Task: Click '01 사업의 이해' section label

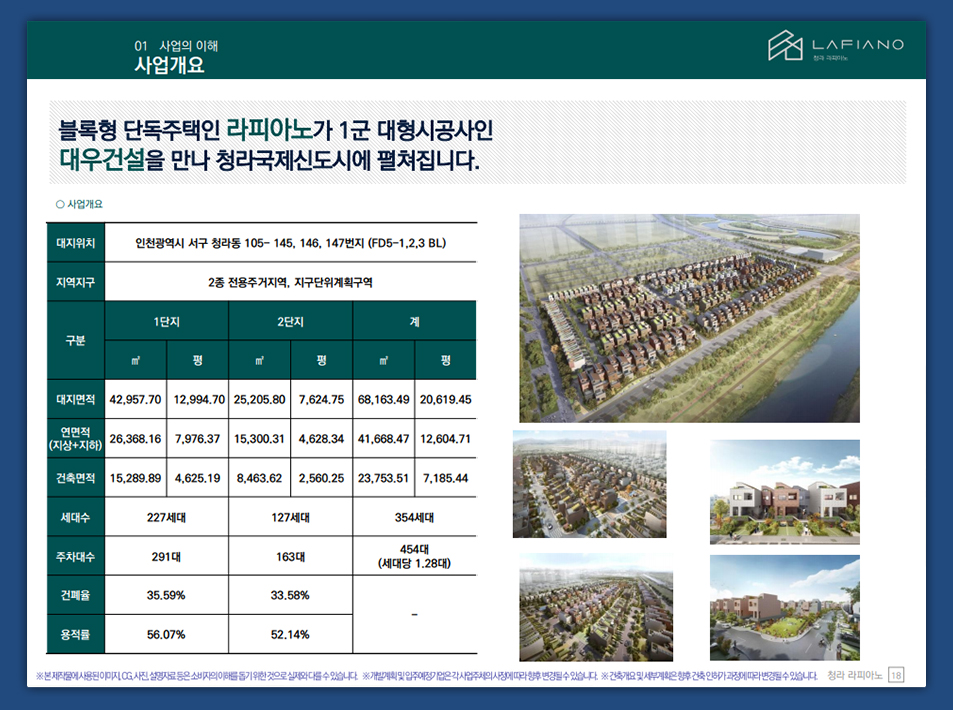Action: 176,46
